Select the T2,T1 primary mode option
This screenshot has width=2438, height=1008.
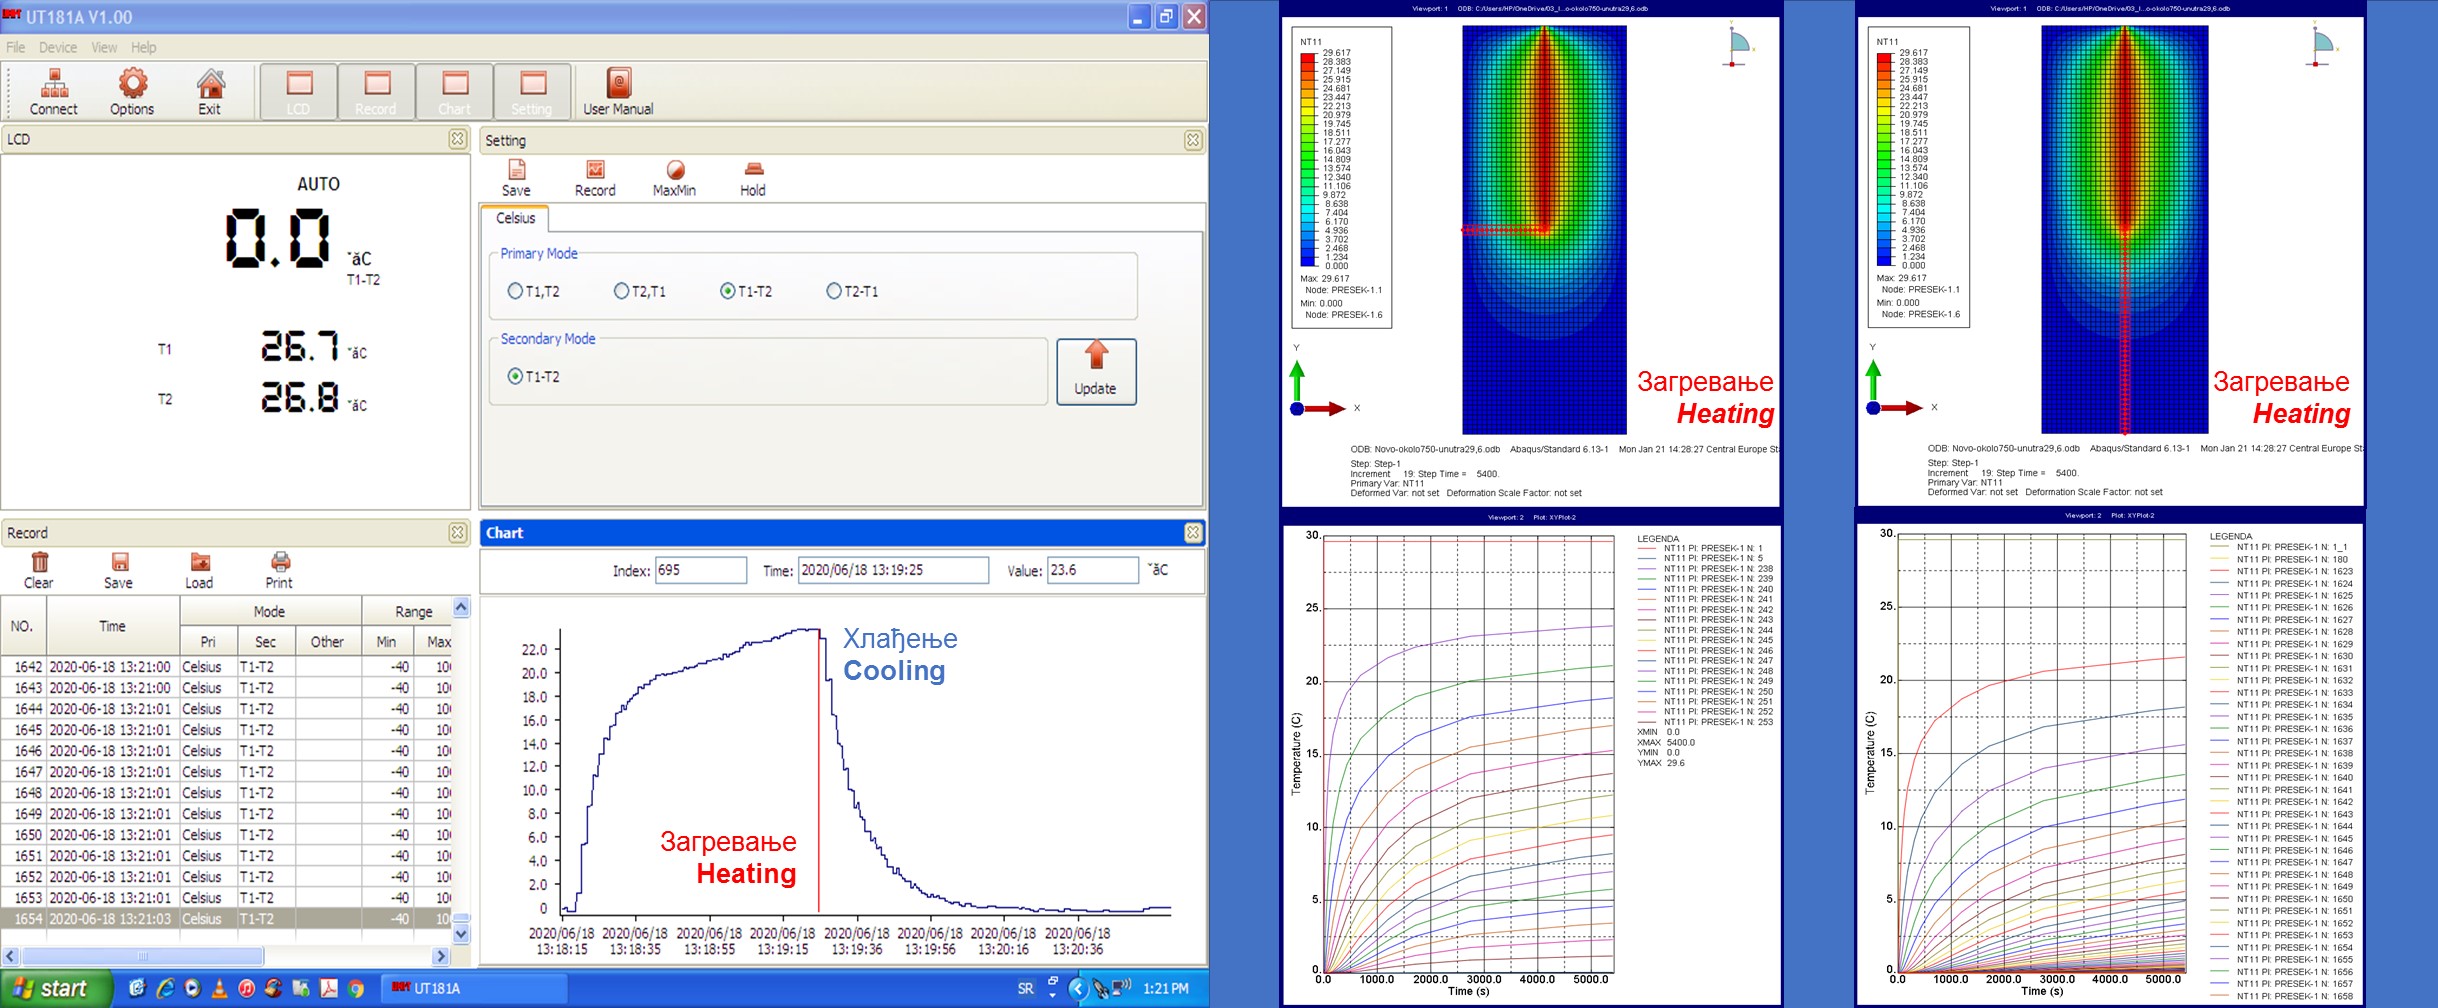[622, 291]
